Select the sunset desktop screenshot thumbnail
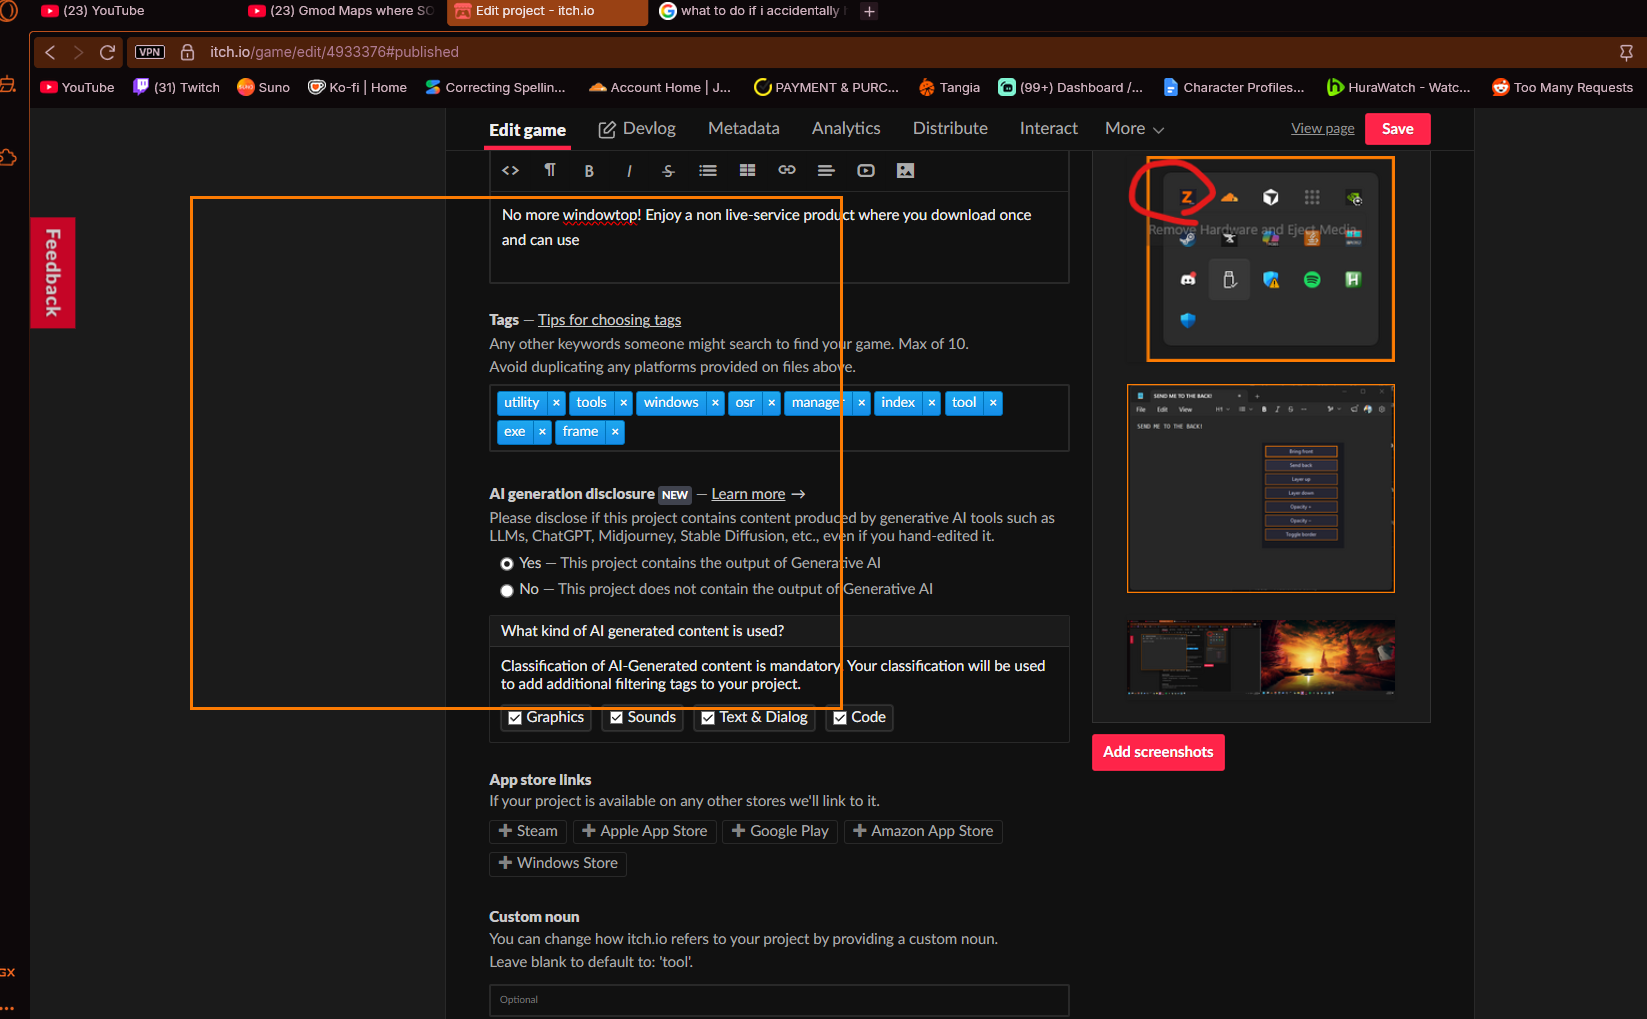 tap(1260, 657)
